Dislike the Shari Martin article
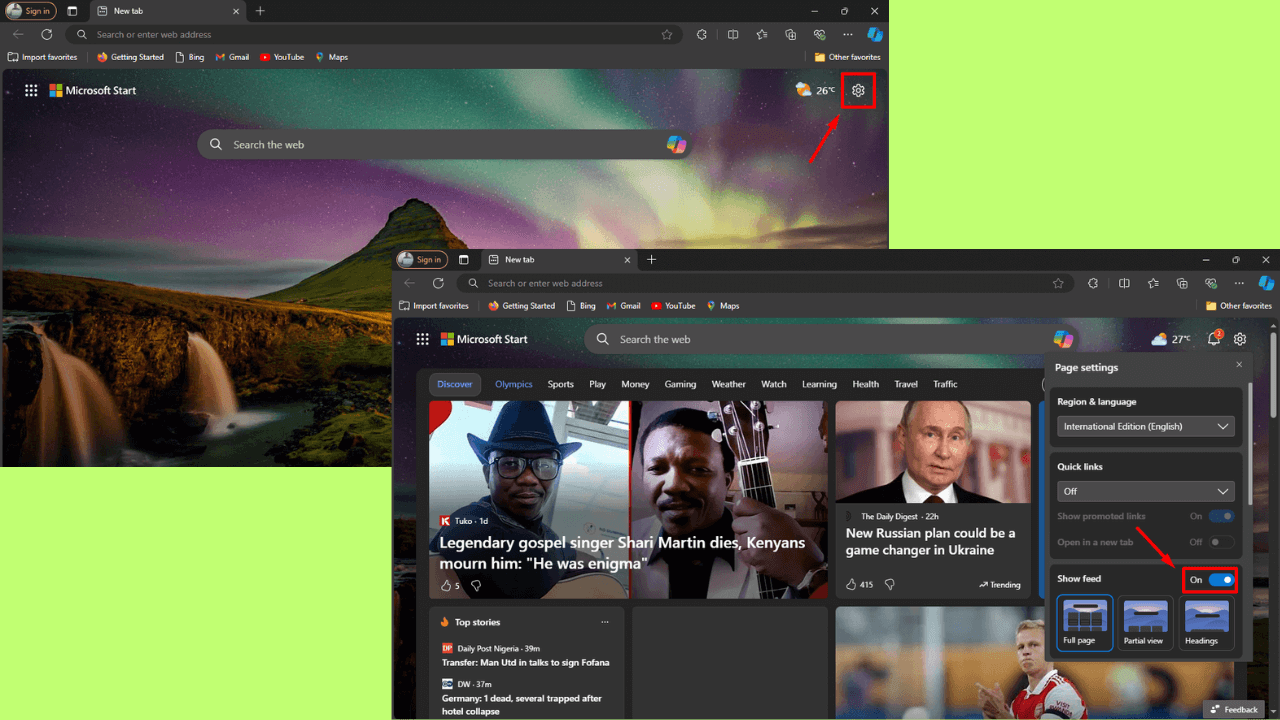Viewport: 1280px width, 720px height. tap(476, 585)
